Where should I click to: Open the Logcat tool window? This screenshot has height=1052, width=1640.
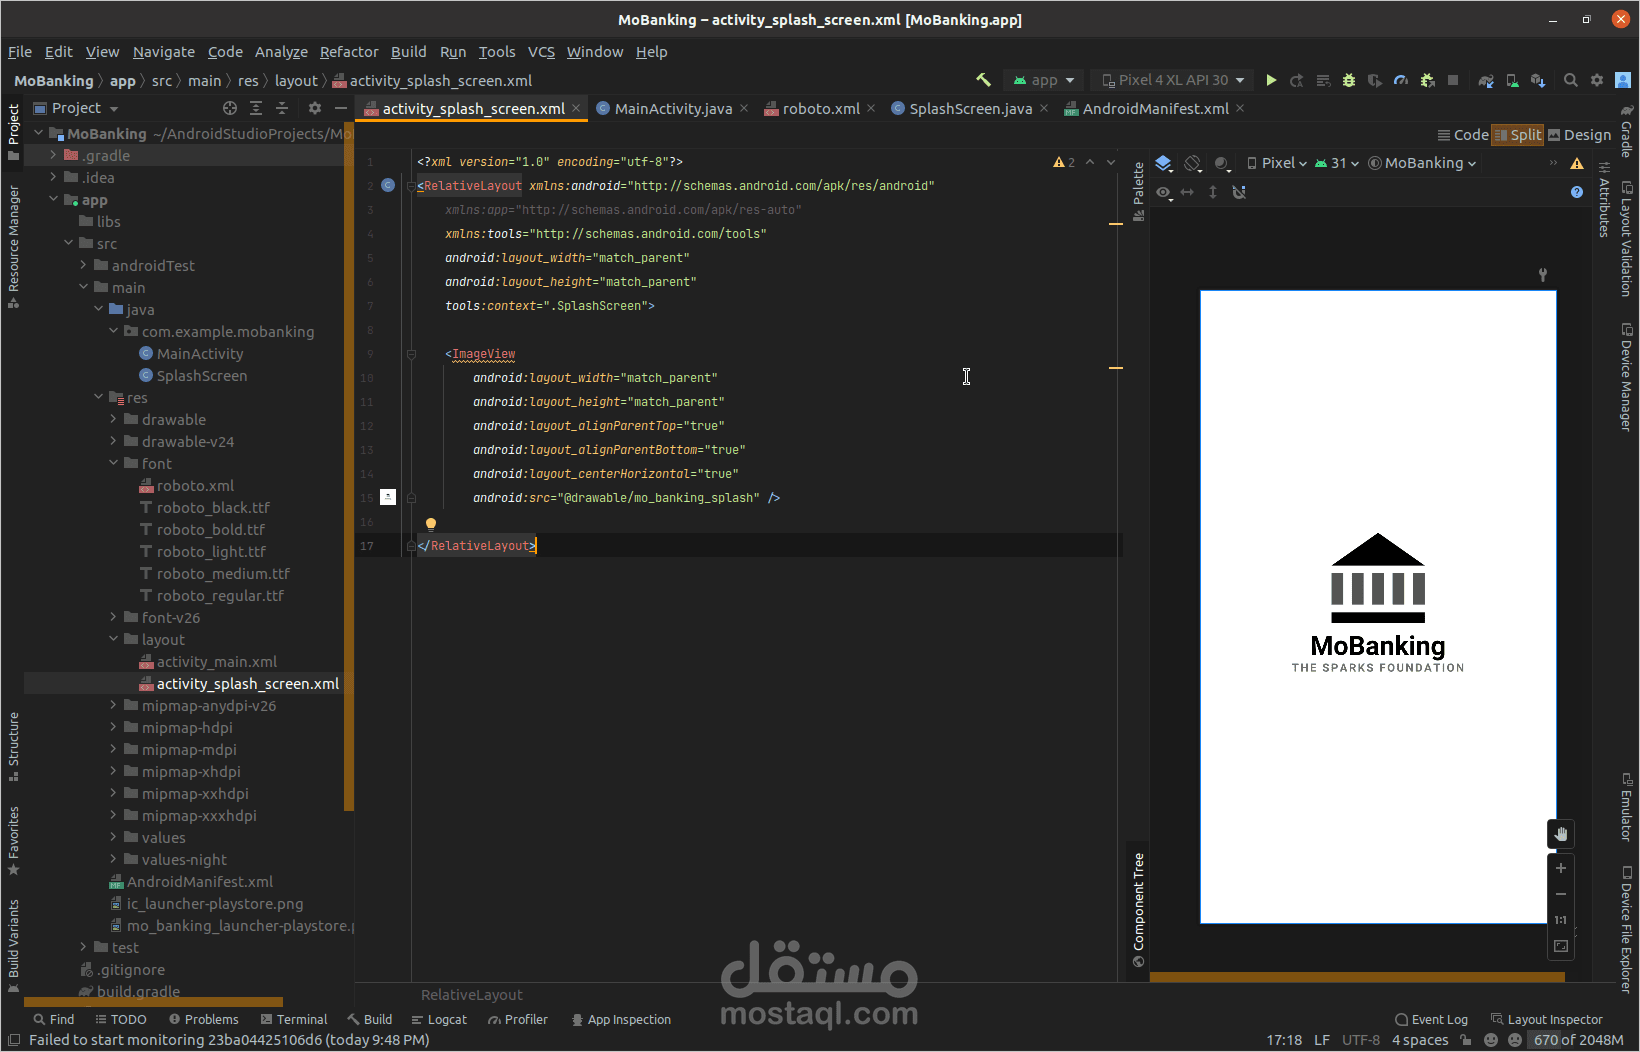pos(439,1020)
